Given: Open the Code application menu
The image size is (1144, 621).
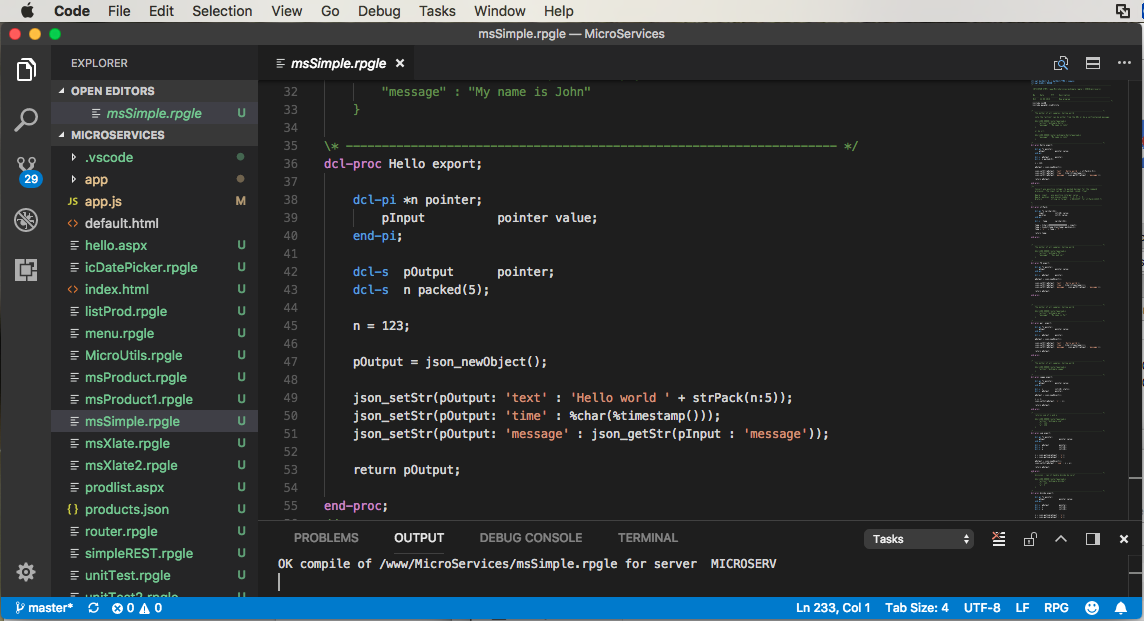Looking at the screenshot, I should pos(72,11).
